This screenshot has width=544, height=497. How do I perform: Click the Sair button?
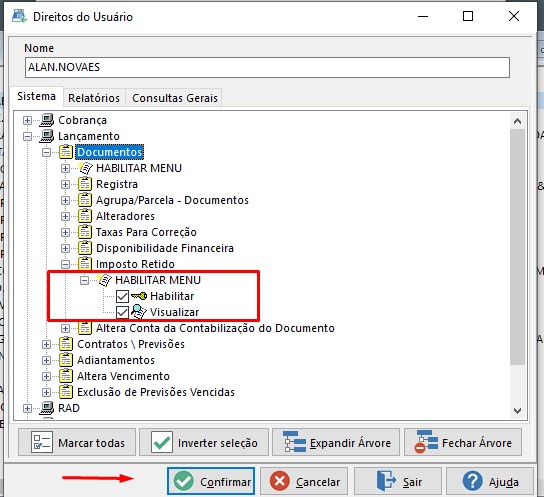click(x=398, y=481)
